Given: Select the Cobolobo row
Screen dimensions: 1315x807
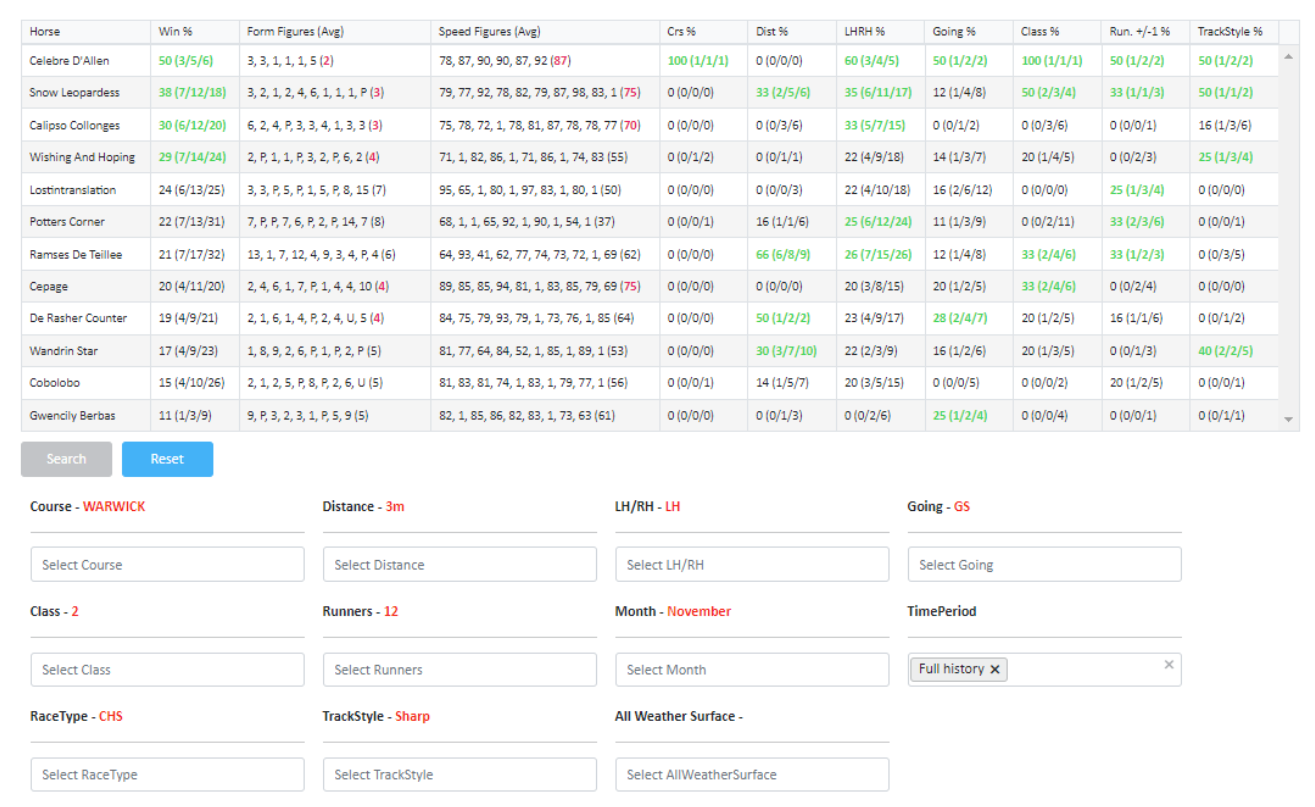Looking at the screenshot, I should pos(650,383).
